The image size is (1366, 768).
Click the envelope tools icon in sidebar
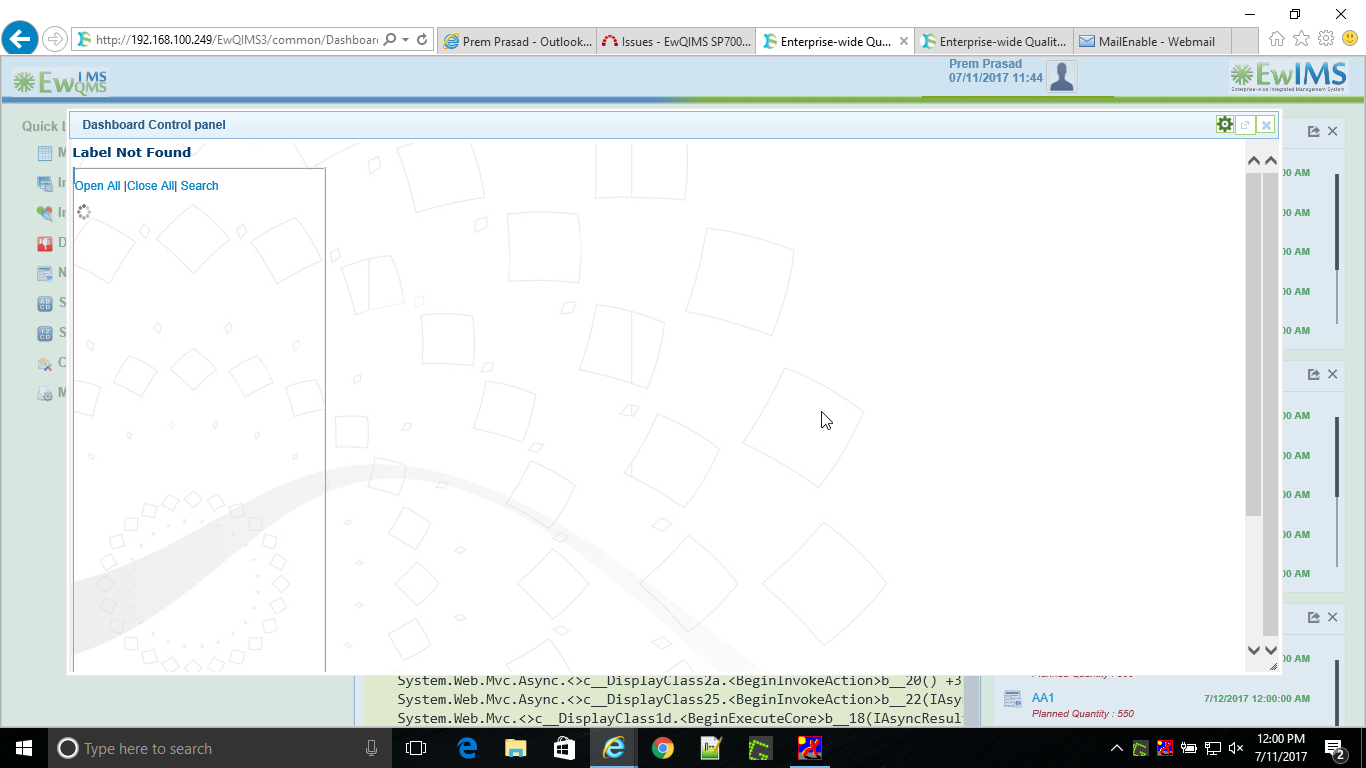pos(45,364)
